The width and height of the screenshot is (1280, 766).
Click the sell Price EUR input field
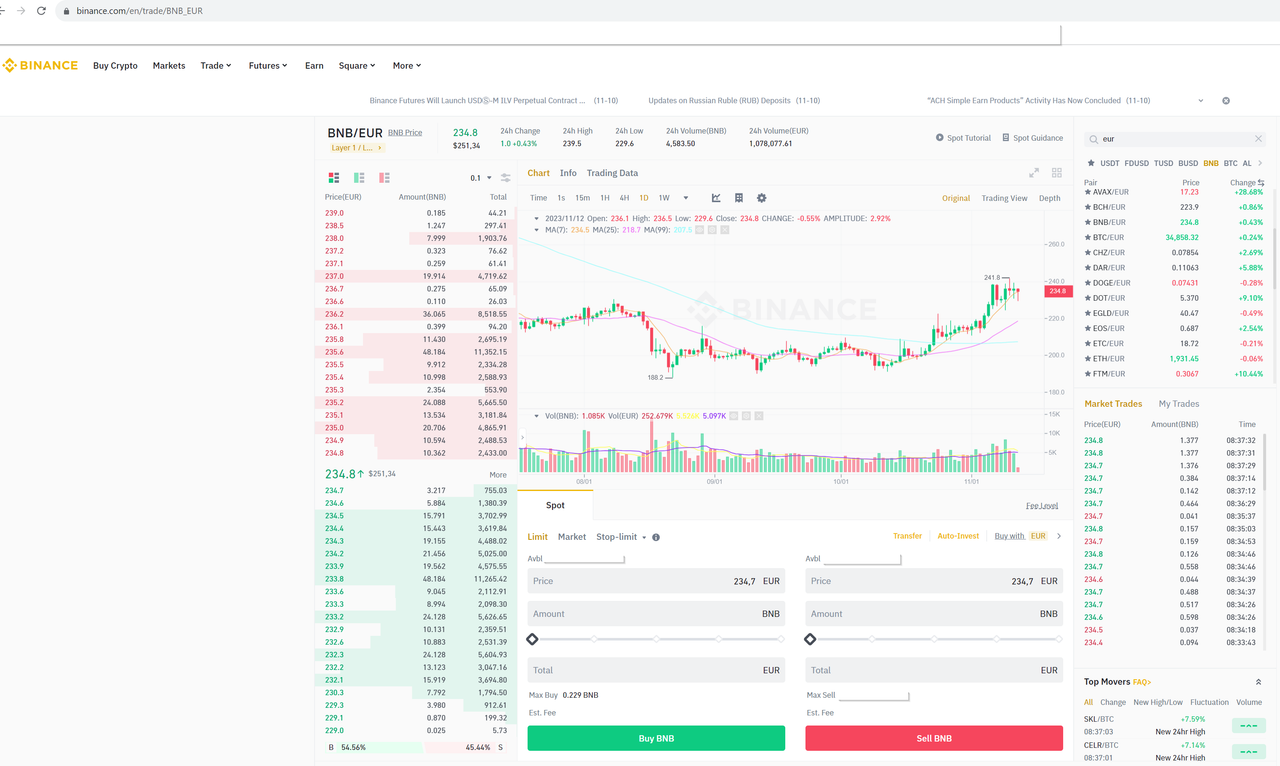(934, 581)
